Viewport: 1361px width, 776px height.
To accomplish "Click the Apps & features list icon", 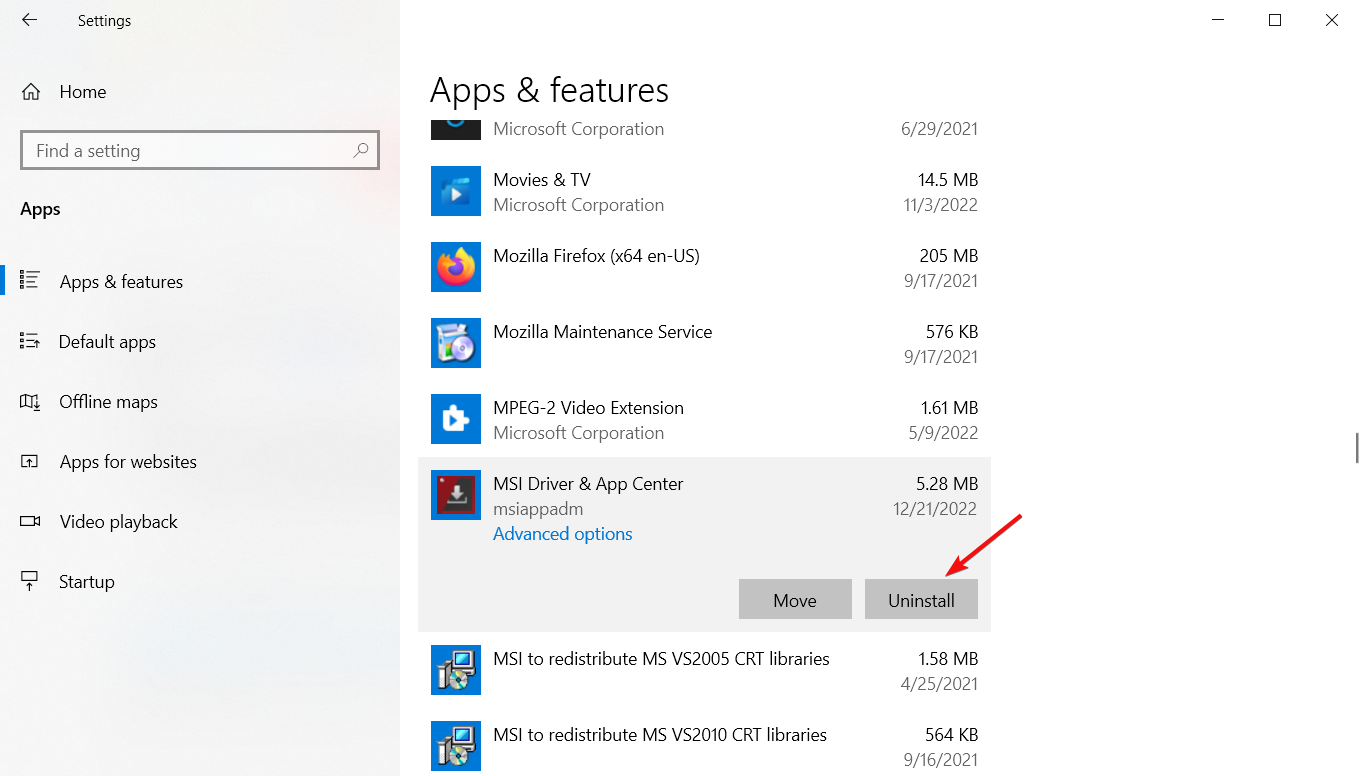I will 30,281.
